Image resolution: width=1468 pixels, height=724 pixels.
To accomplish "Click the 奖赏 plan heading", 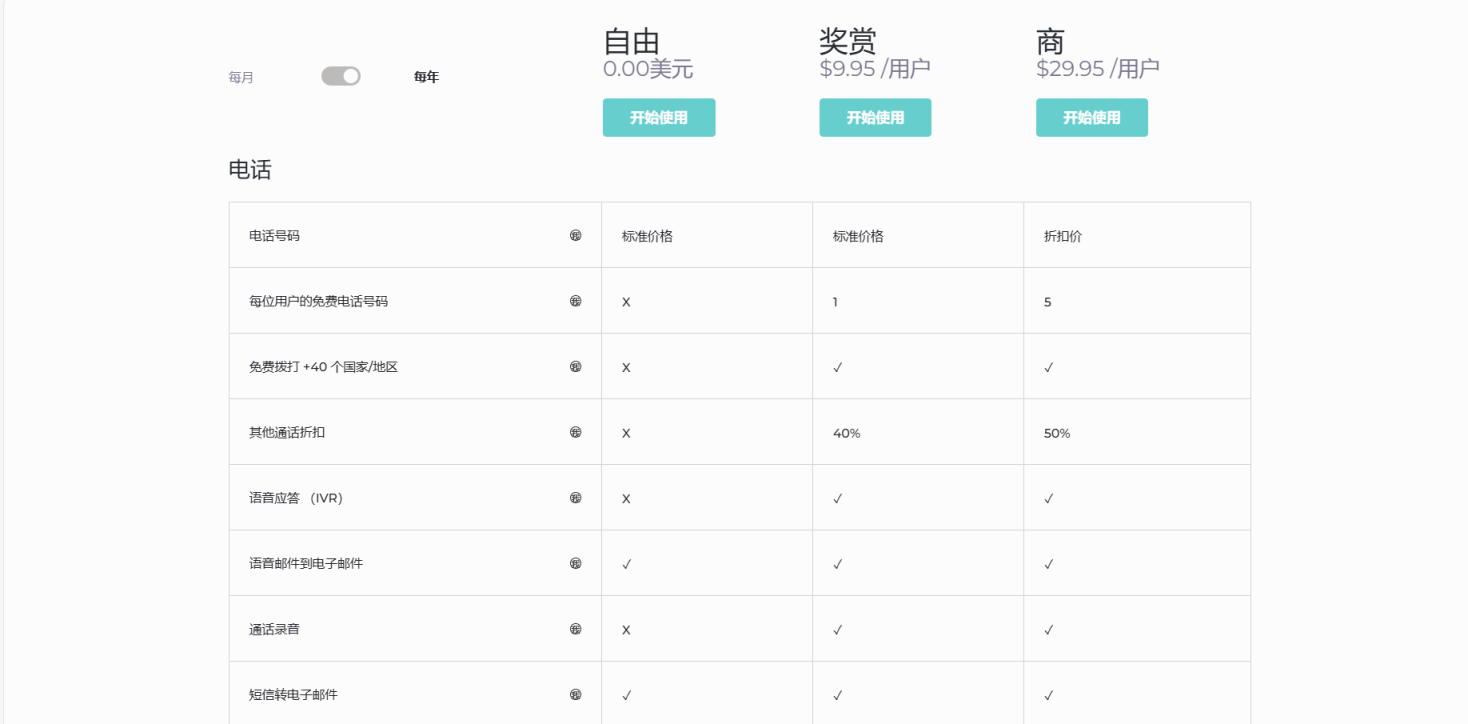I will pos(848,42).
